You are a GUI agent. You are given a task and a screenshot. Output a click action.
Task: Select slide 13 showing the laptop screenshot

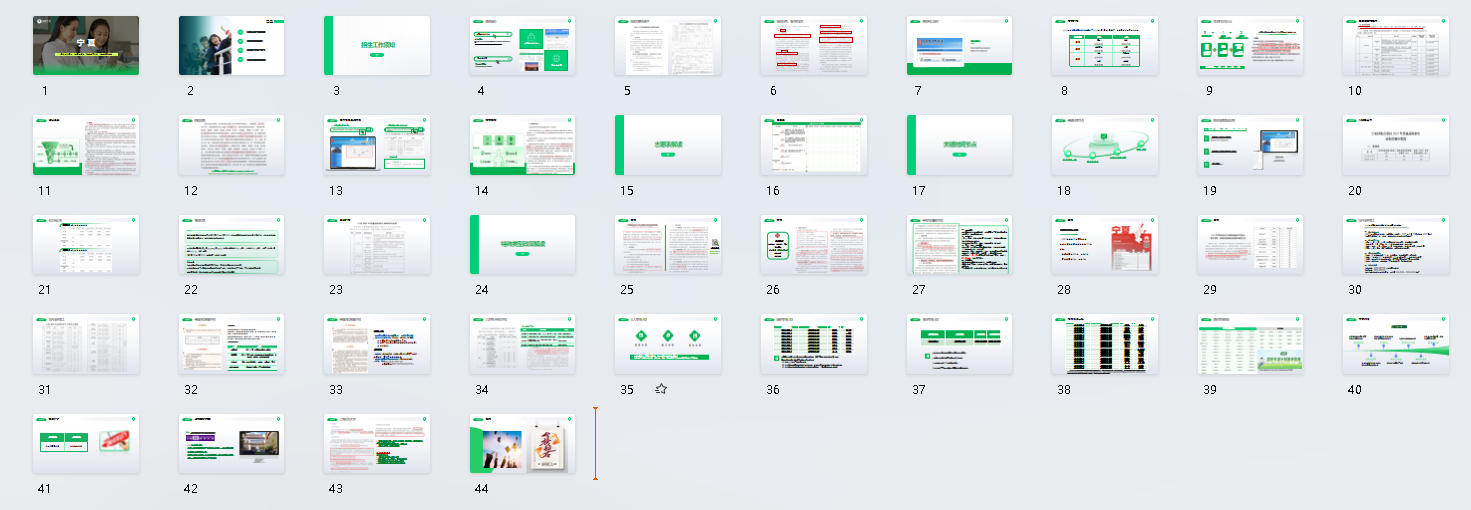(x=377, y=145)
